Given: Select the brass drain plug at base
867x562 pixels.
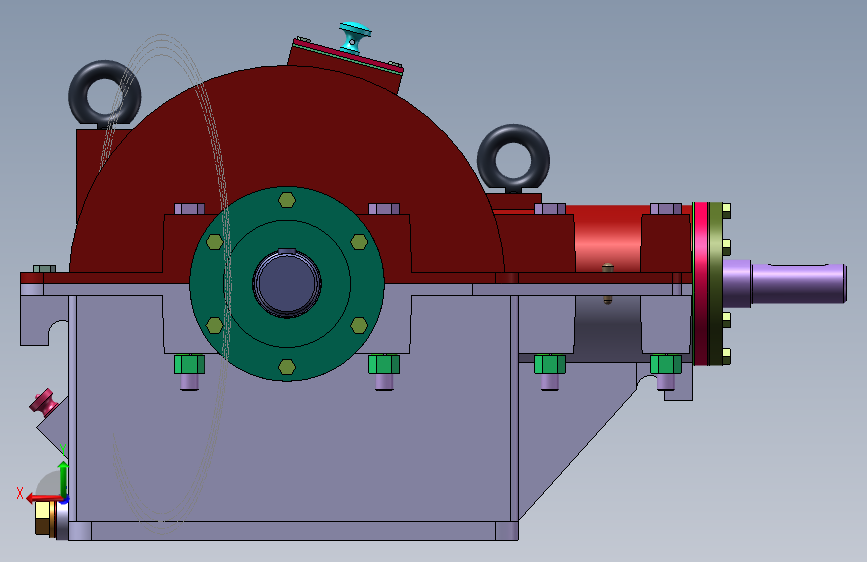Looking at the screenshot, I should click(x=45, y=518).
